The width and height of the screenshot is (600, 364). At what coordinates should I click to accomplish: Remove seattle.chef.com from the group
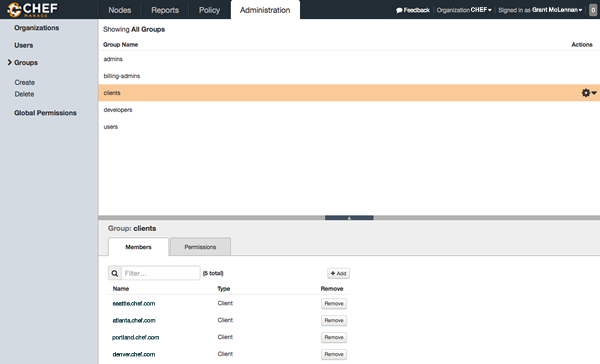(334, 304)
